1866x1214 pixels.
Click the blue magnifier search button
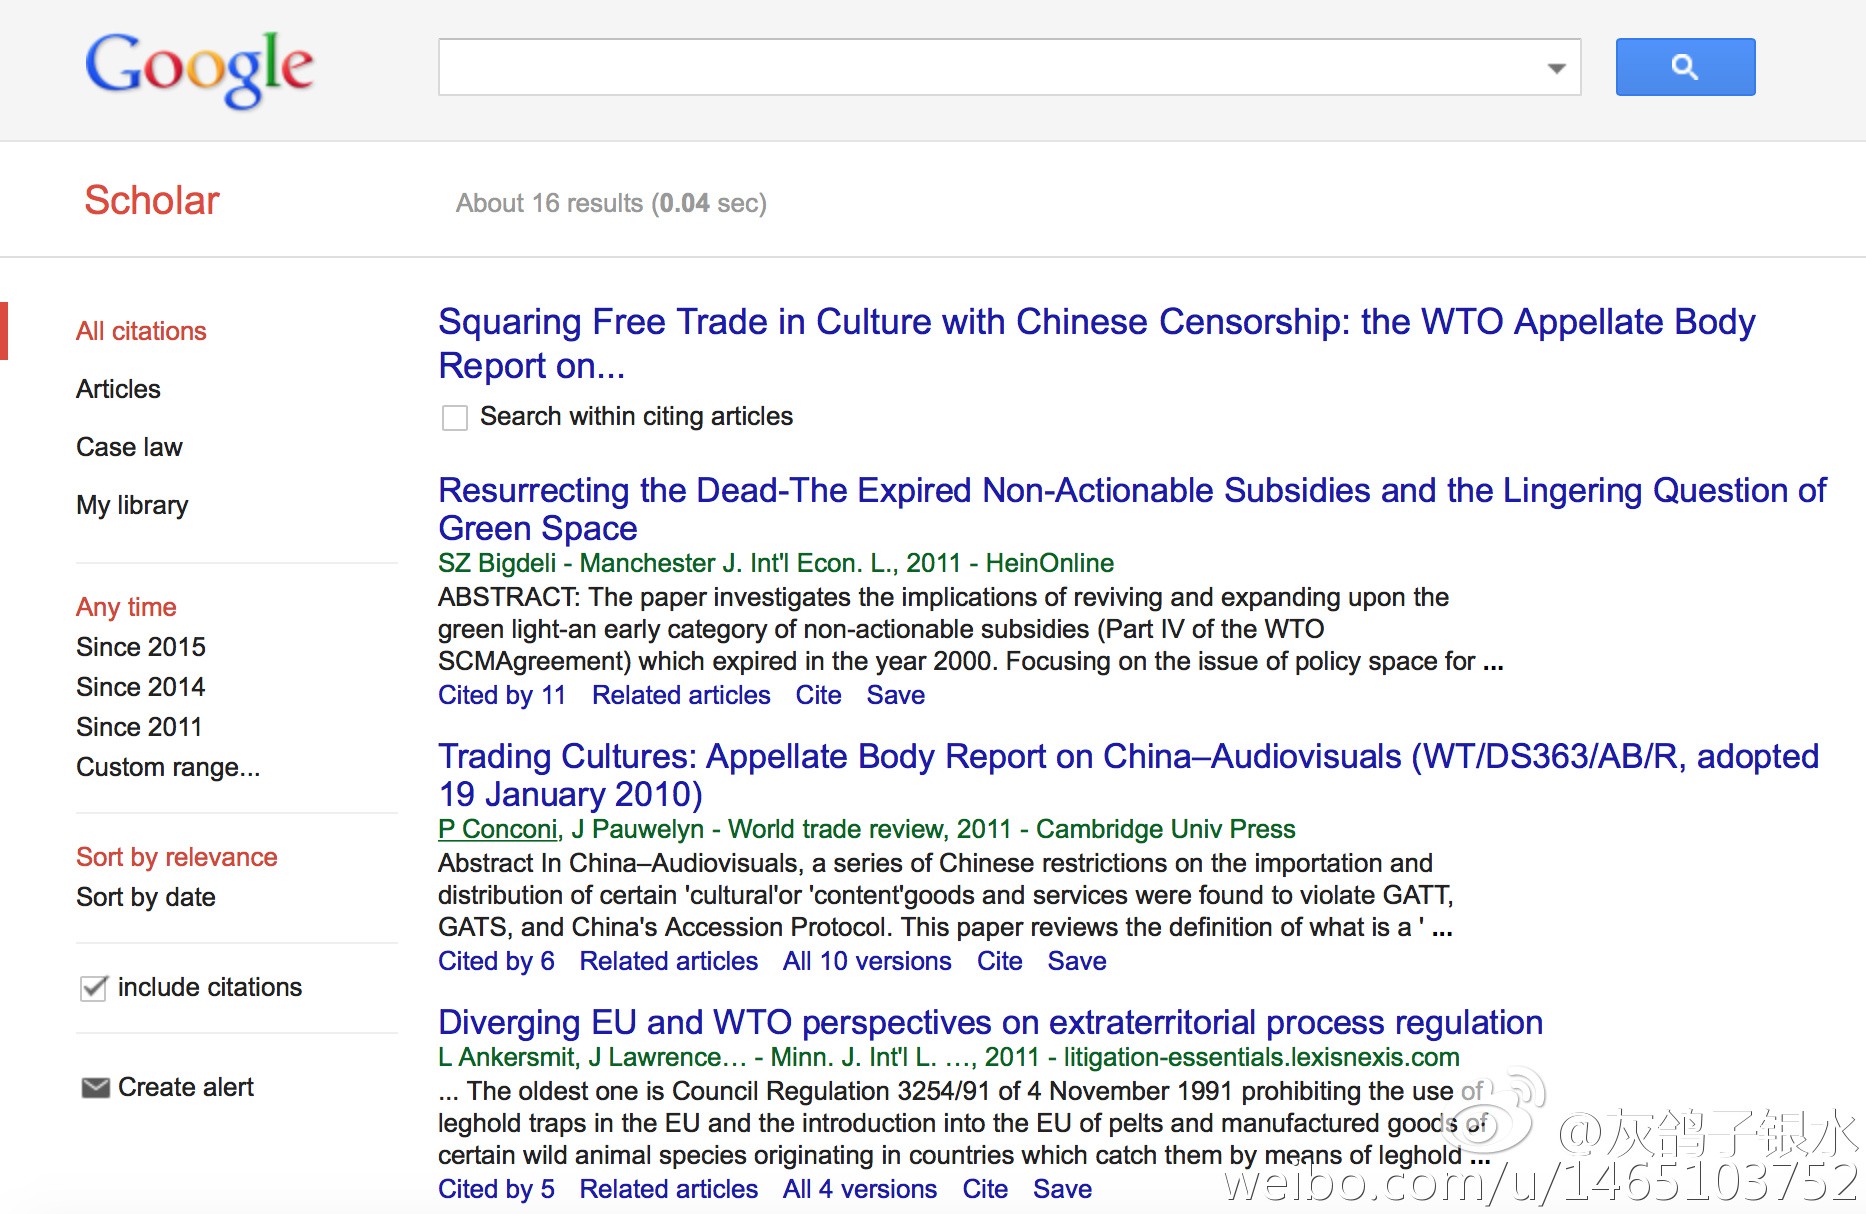[1685, 67]
